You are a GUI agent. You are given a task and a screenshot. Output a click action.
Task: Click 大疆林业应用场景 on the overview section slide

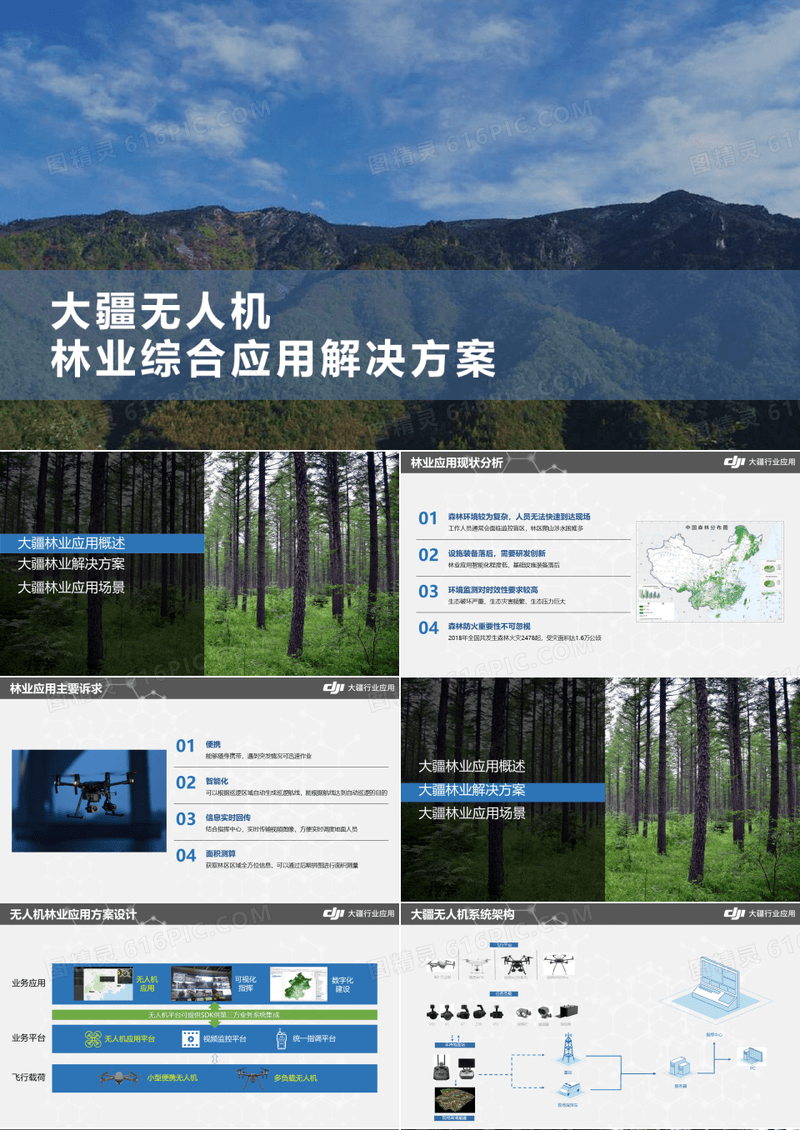click(x=71, y=587)
